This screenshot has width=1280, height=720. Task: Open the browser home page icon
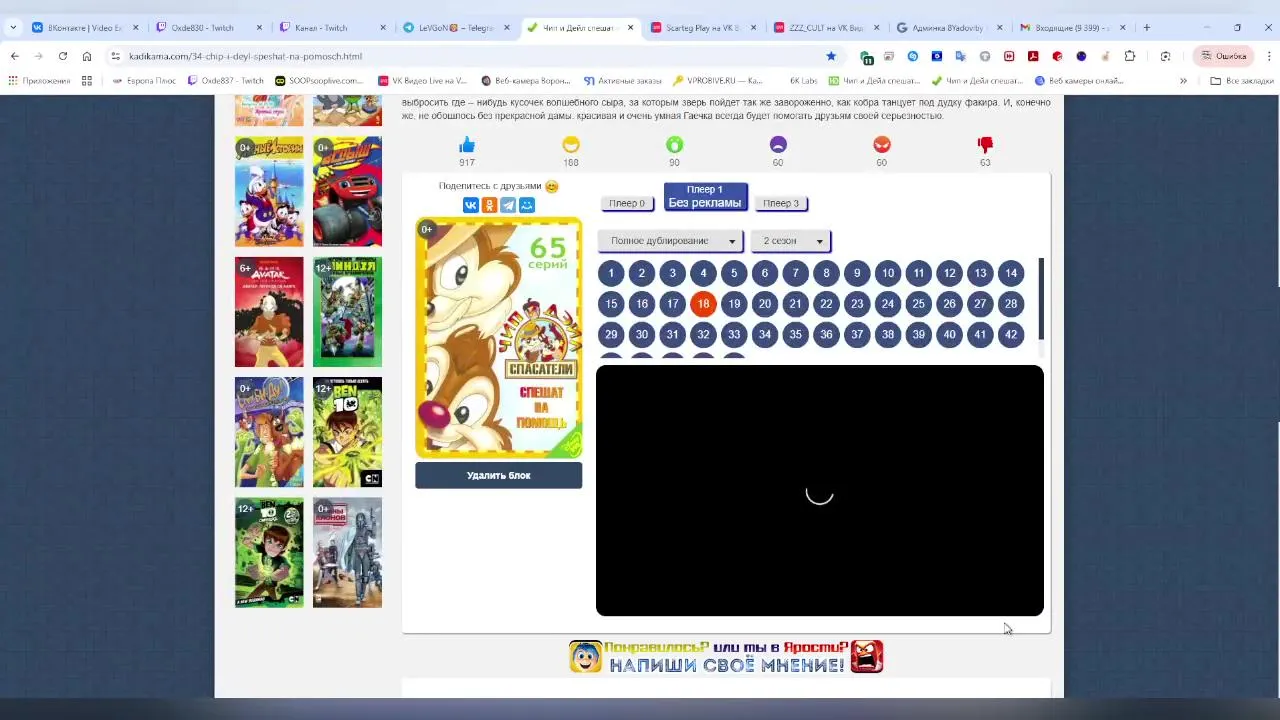tap(87, 56)
